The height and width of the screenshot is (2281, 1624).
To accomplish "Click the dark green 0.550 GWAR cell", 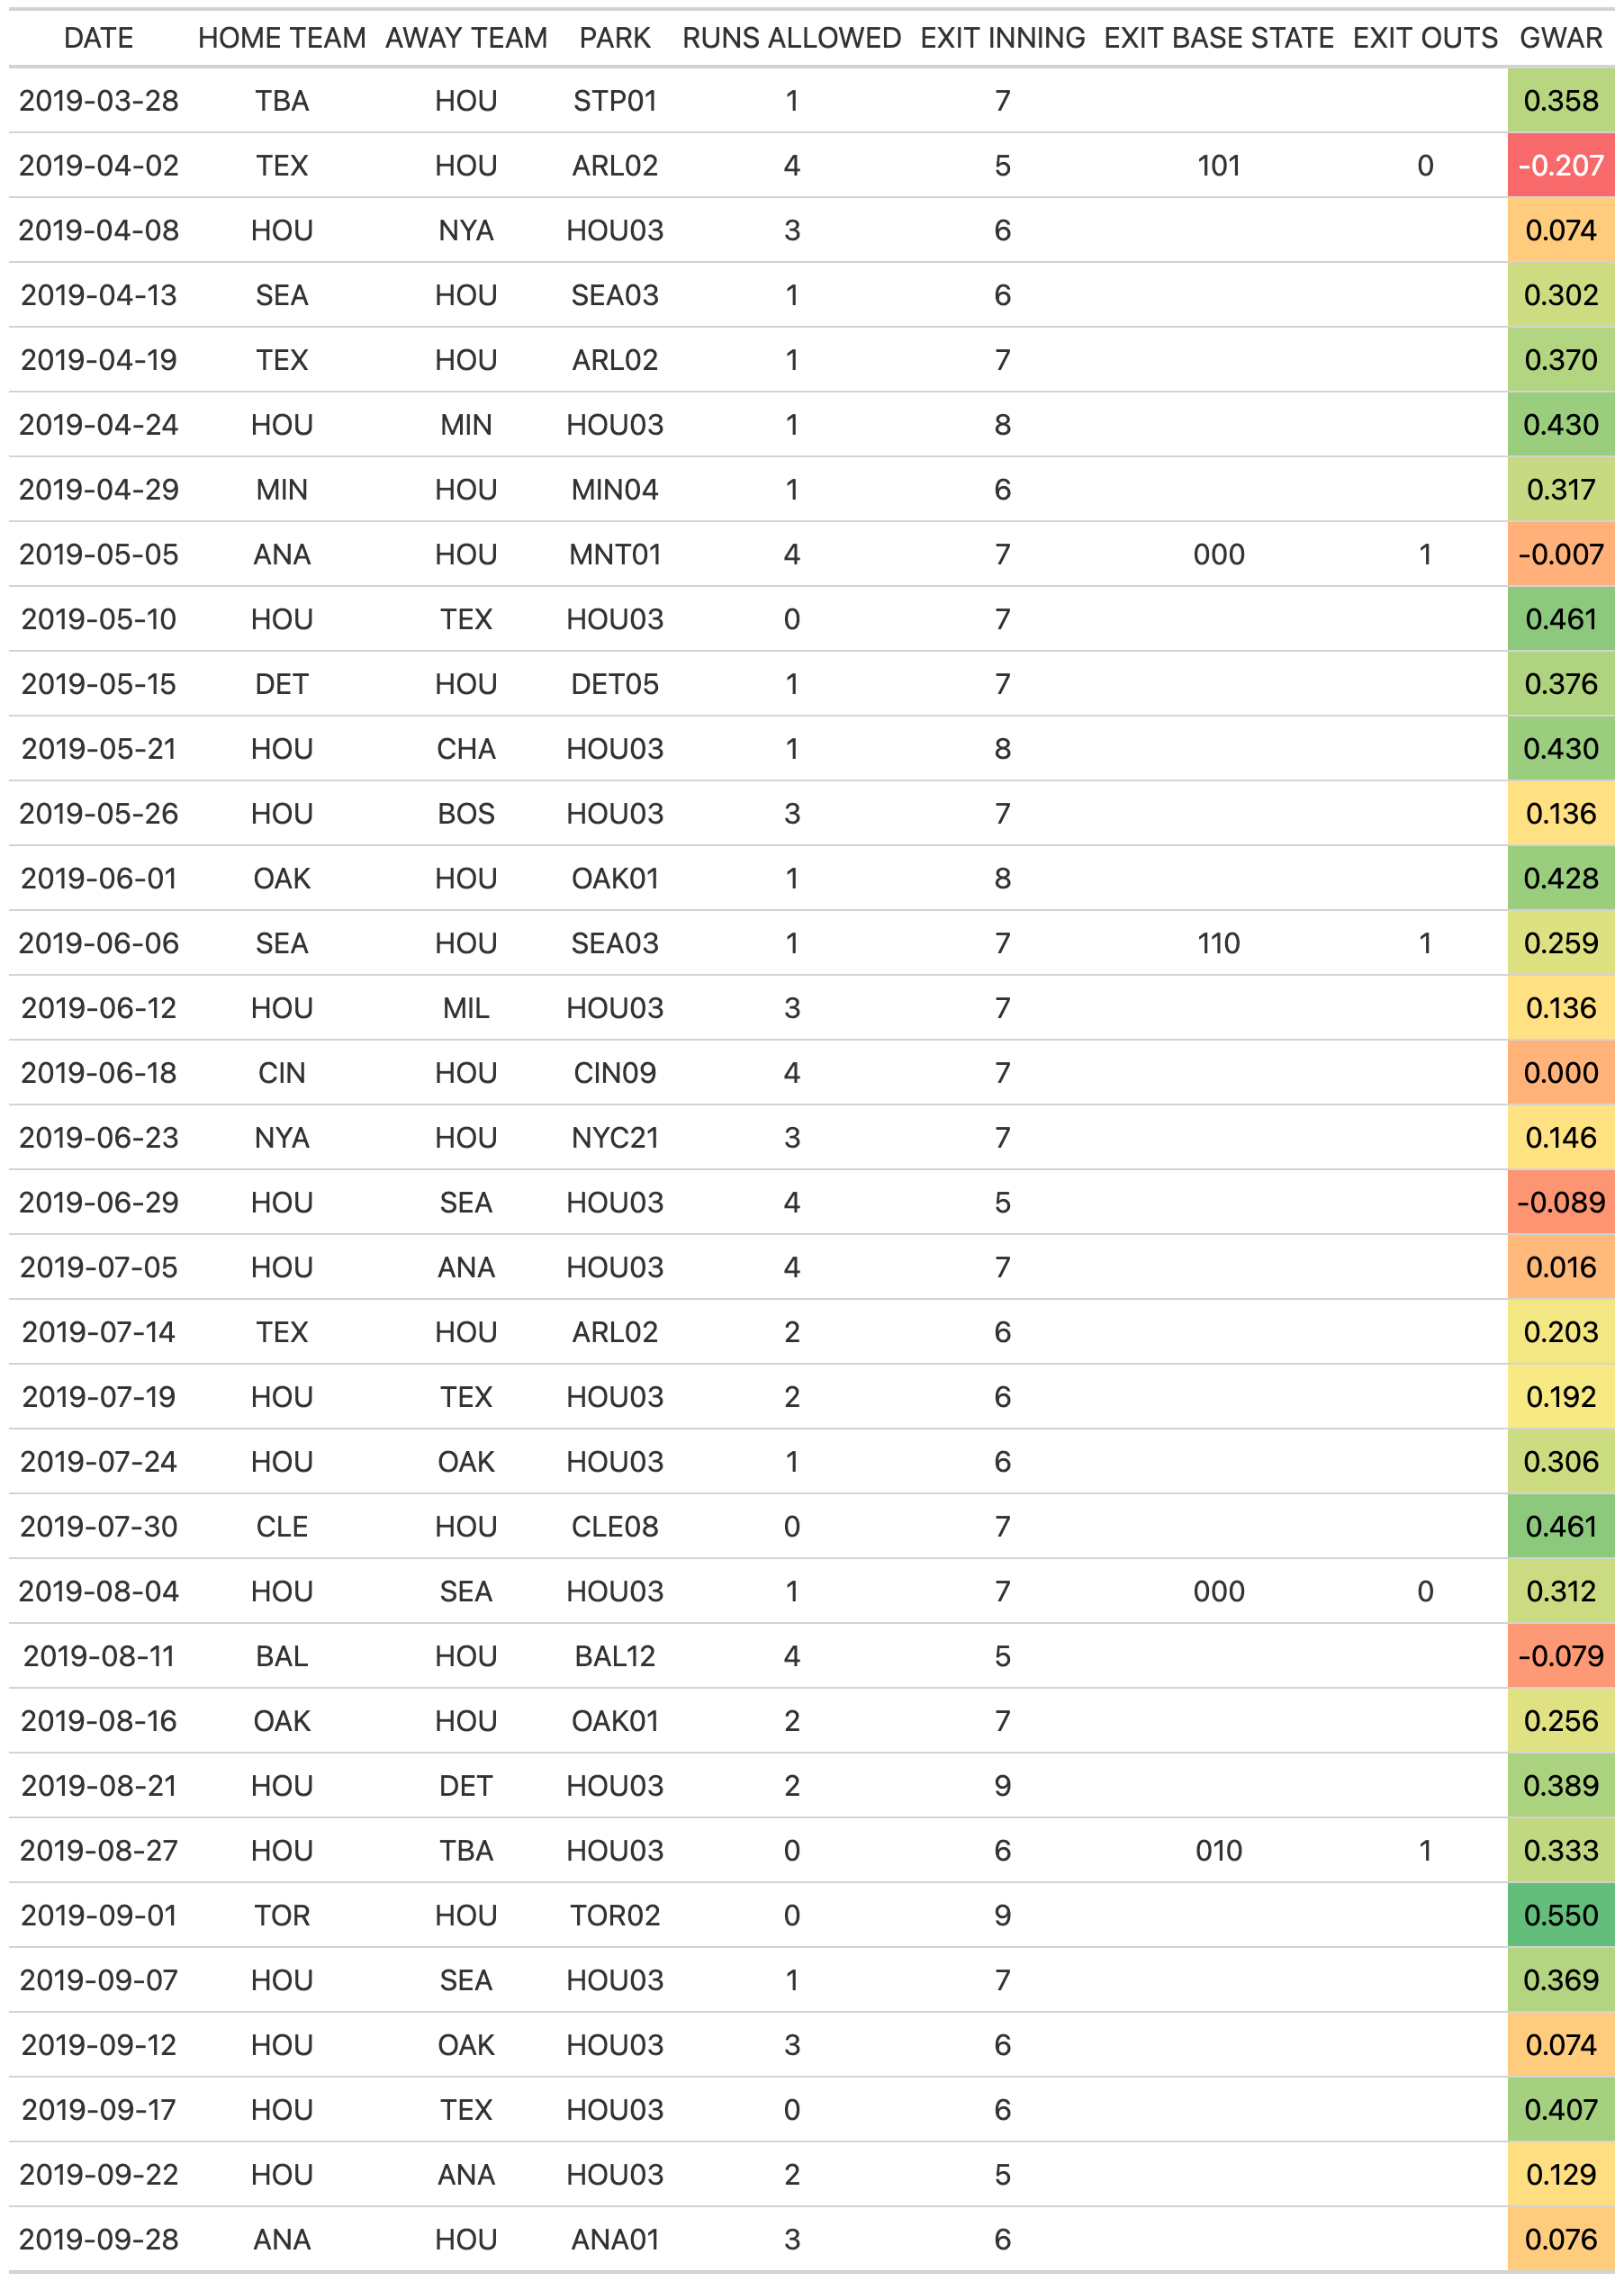I will [x=1560, y=1915].
